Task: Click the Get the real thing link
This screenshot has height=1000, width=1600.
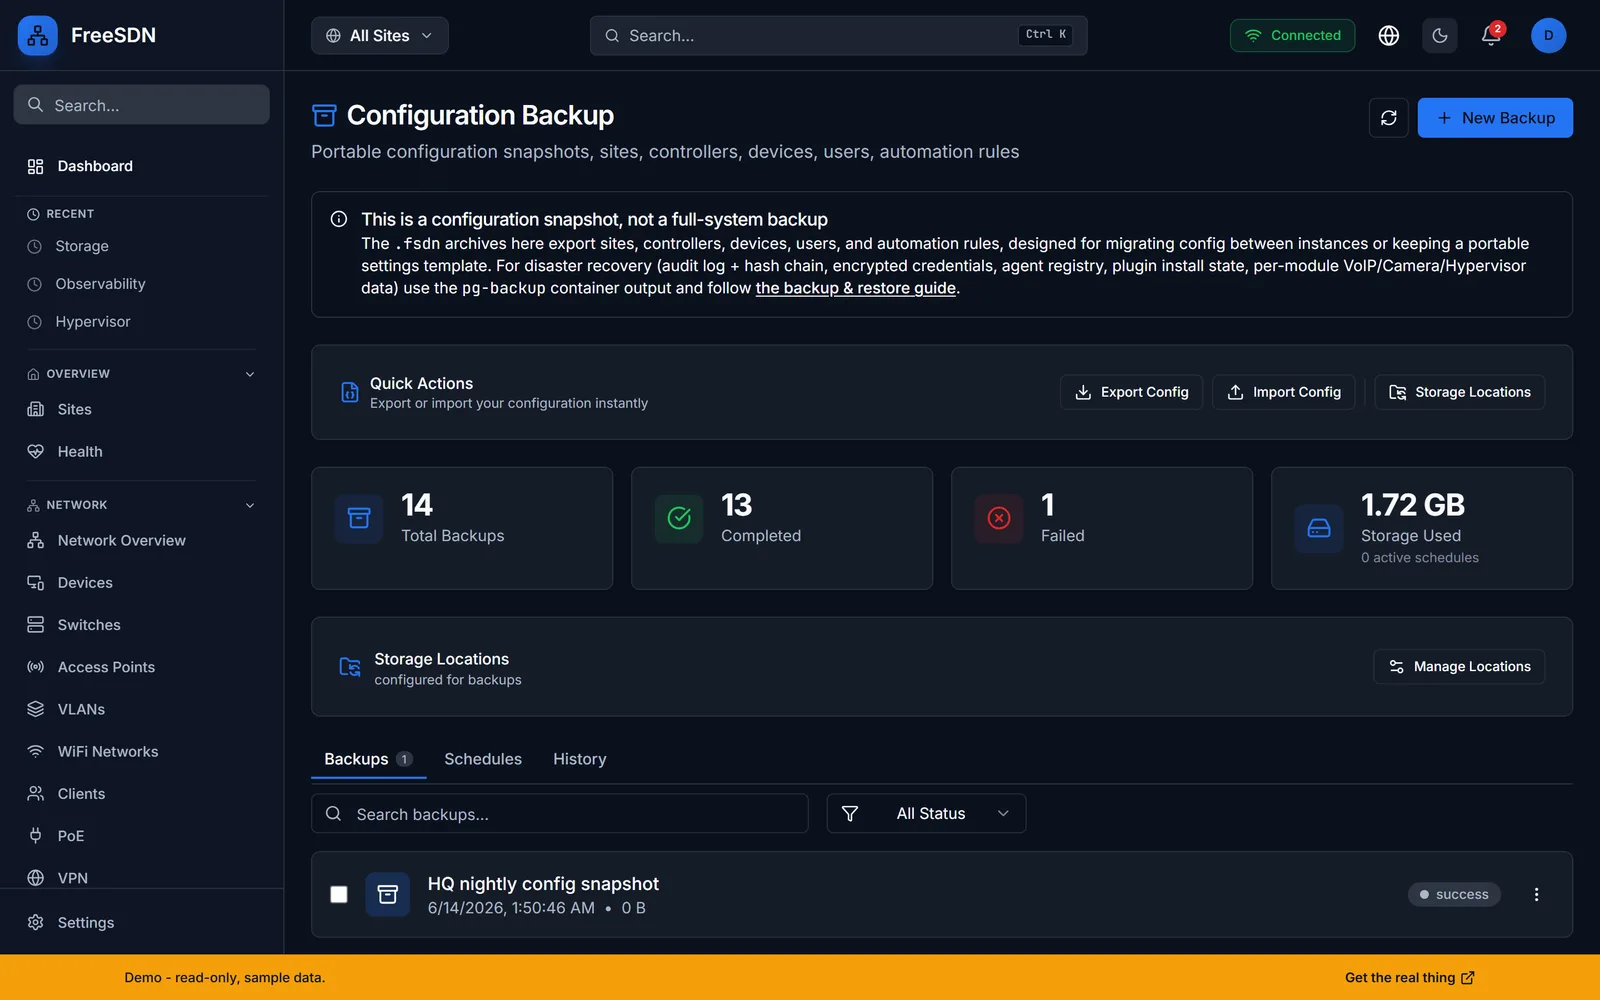Action: pos(1410,977)
